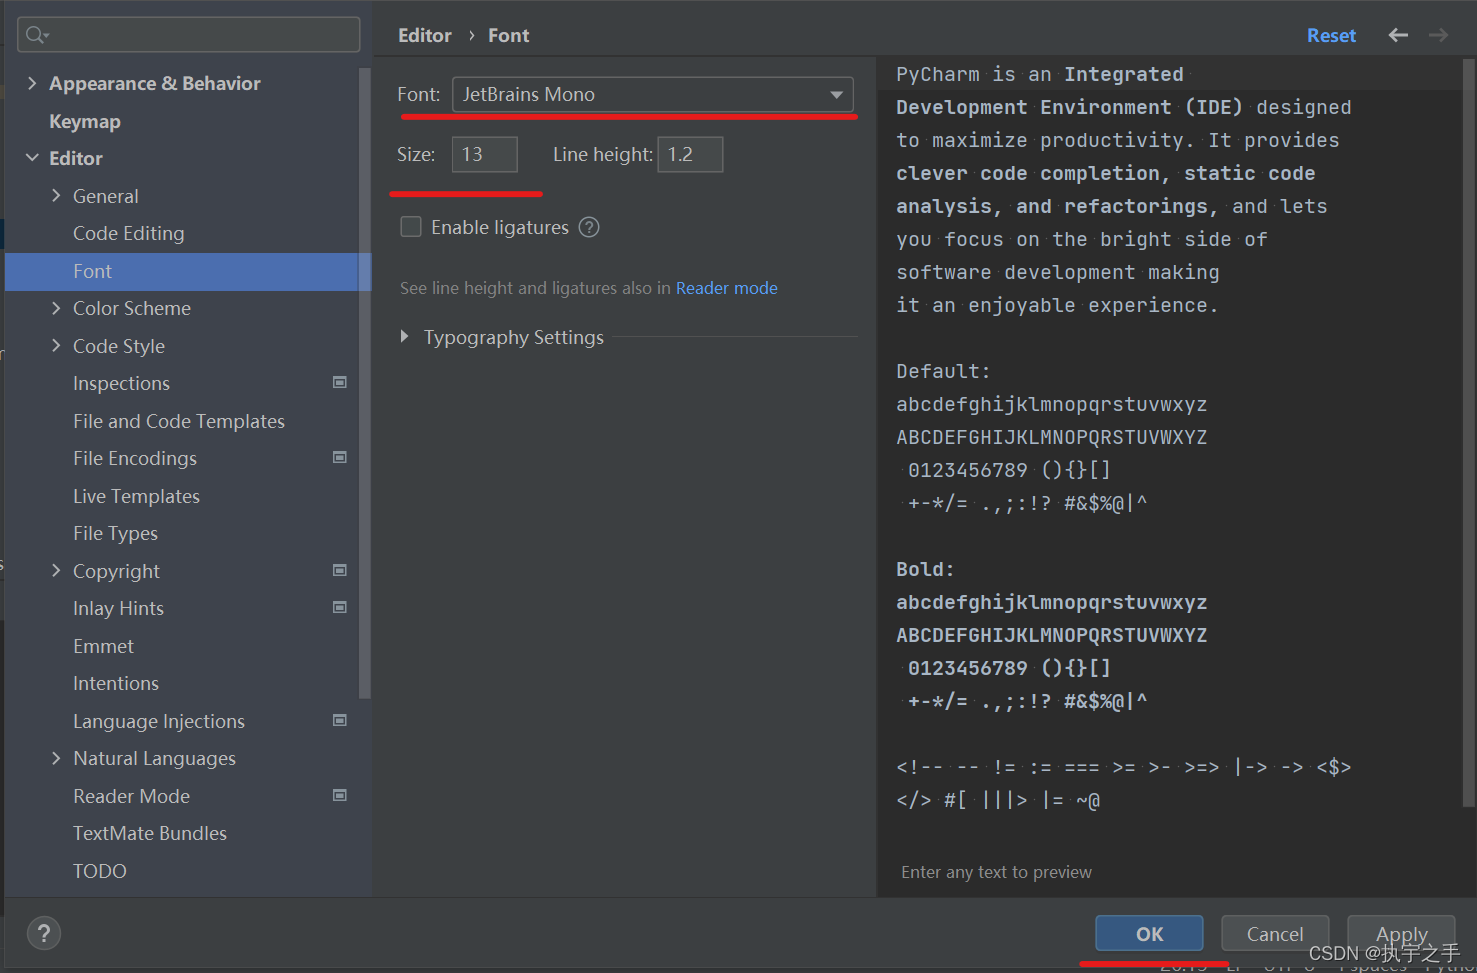This screenshot has width=1477, height=973.
Task: Click the settings search field
Action: 189,35
